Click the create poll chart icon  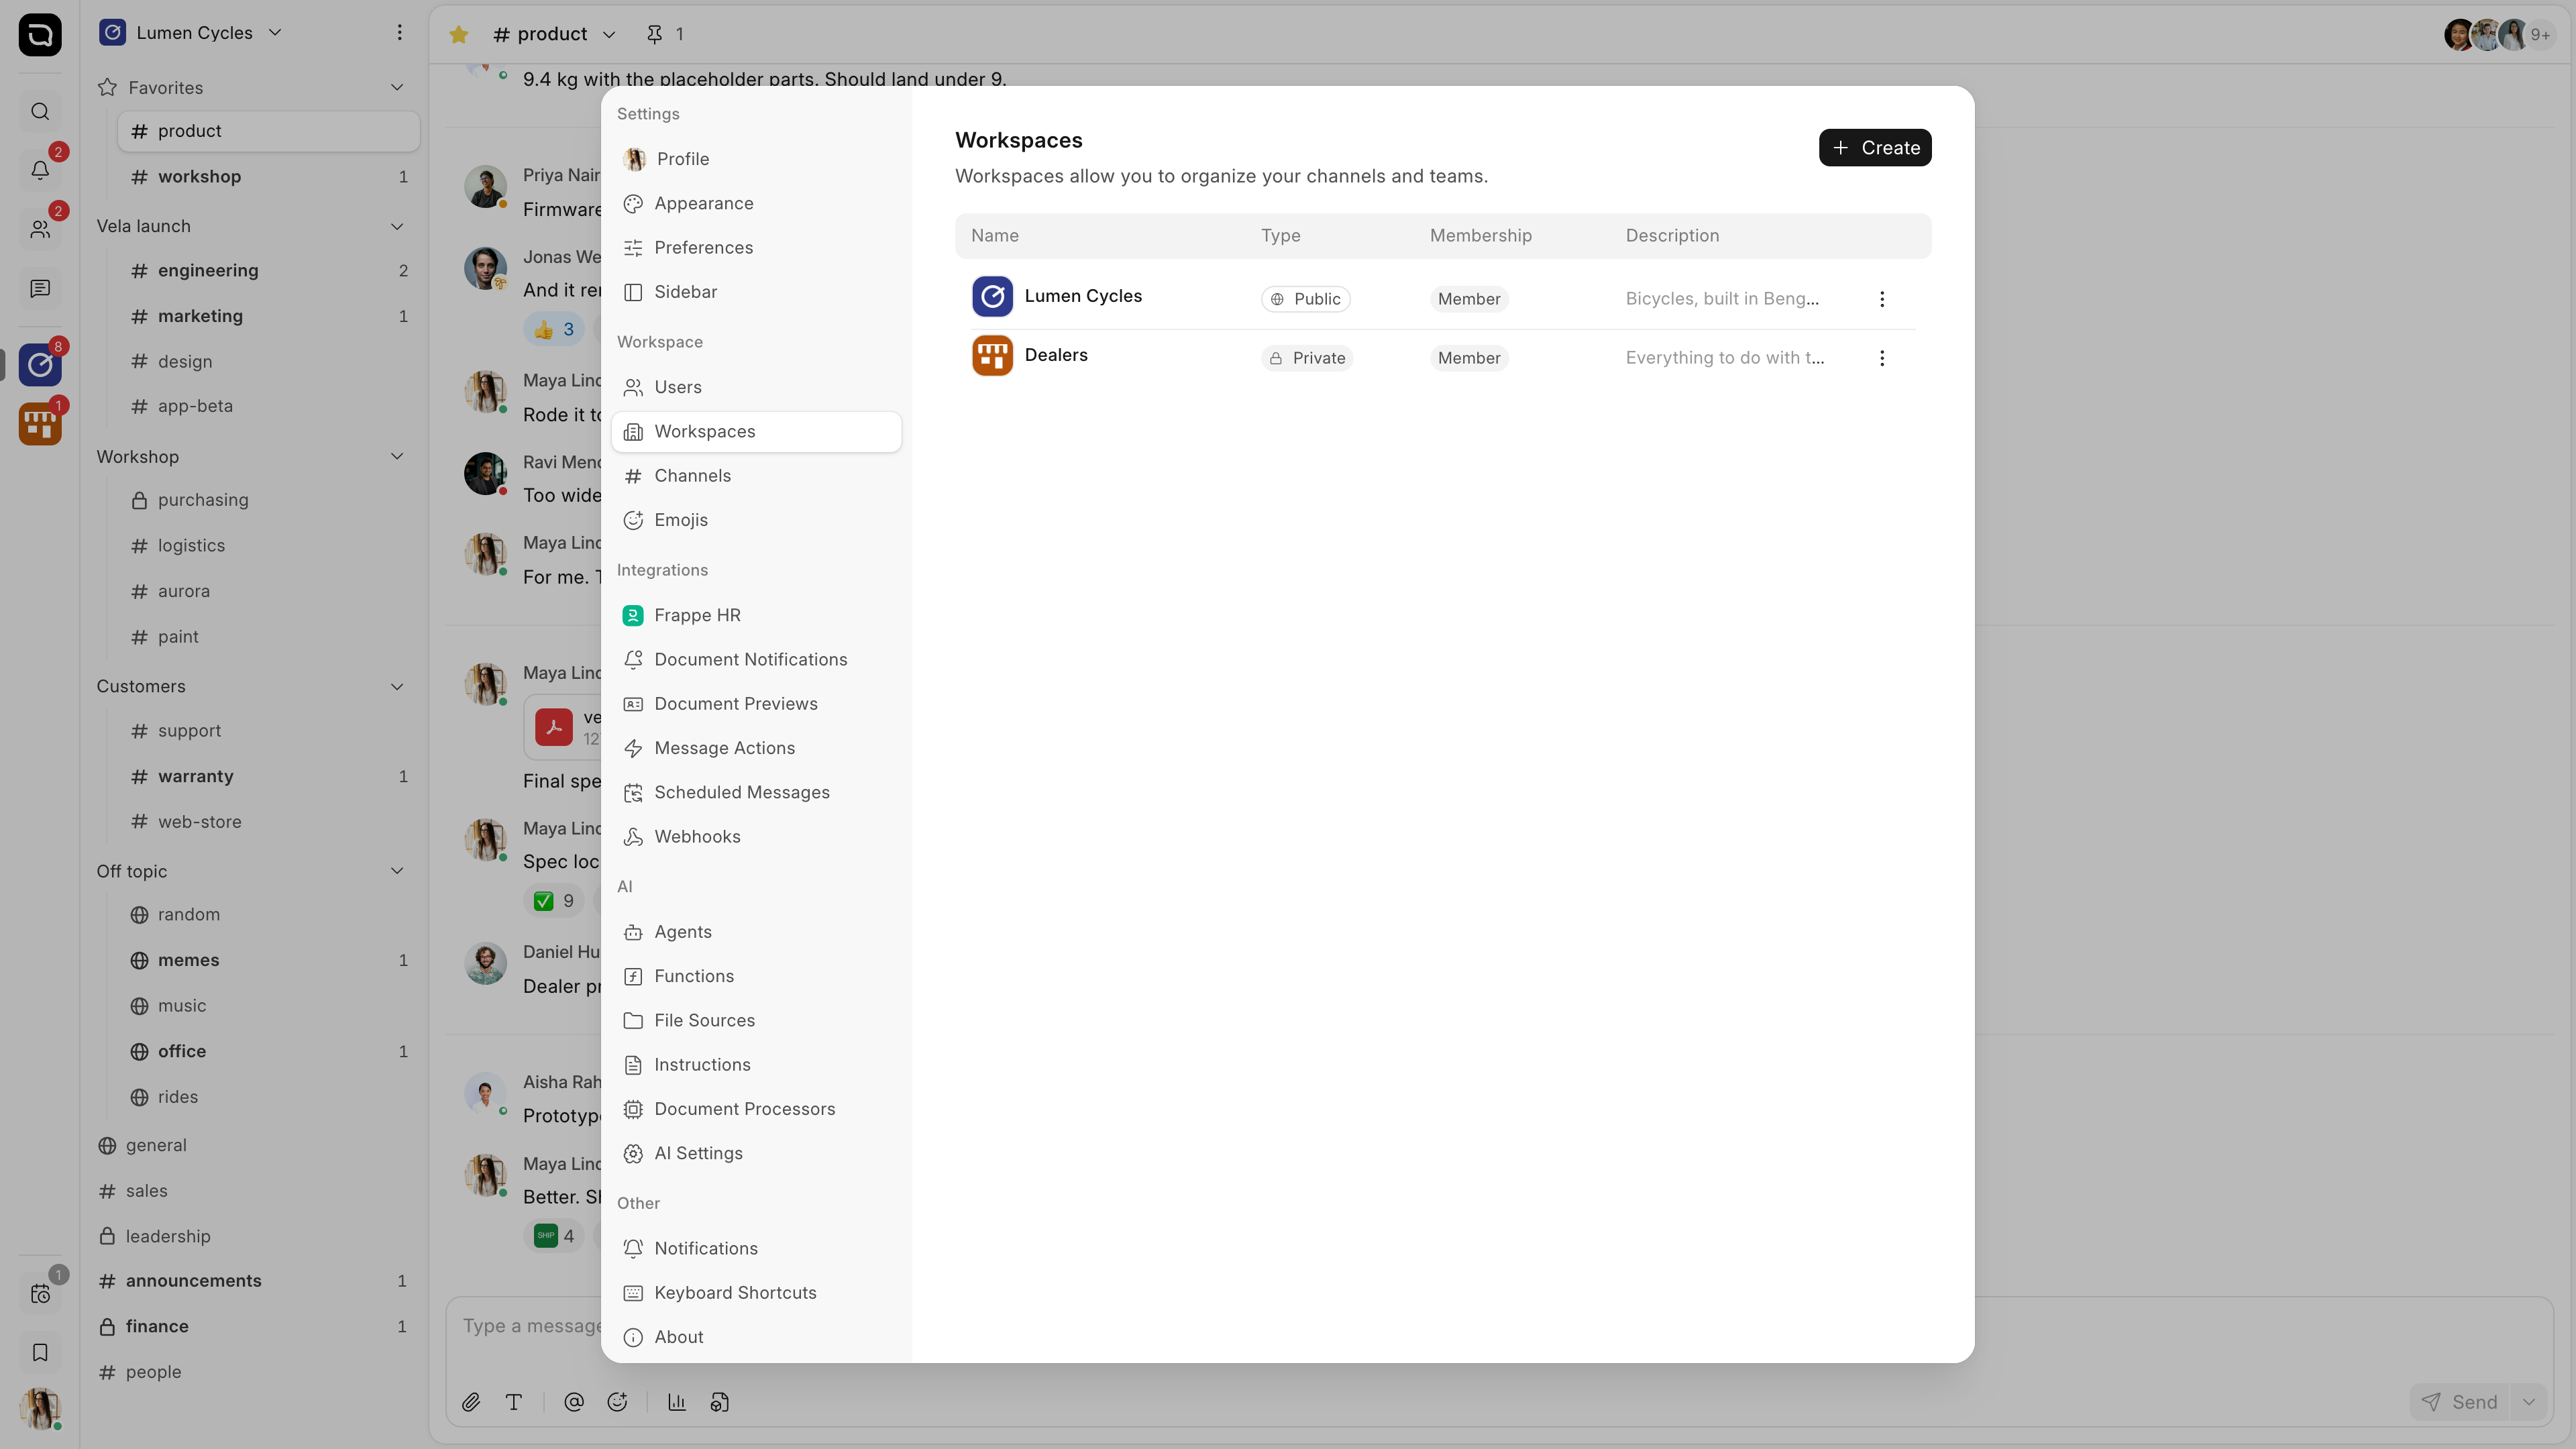click(x=677, y=1402)
